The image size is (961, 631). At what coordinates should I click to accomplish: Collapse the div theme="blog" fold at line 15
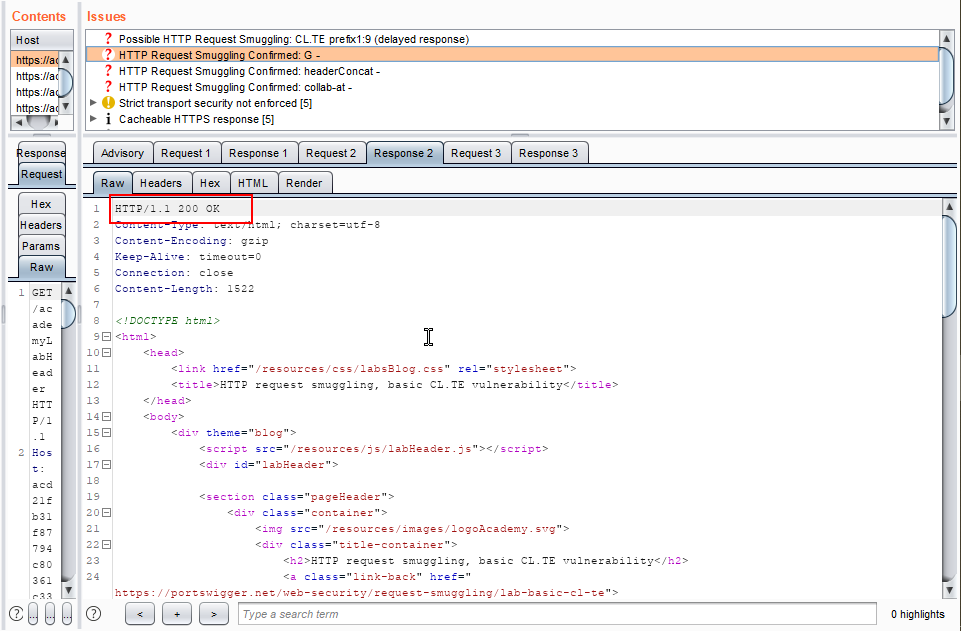click(x=107, y=433)
